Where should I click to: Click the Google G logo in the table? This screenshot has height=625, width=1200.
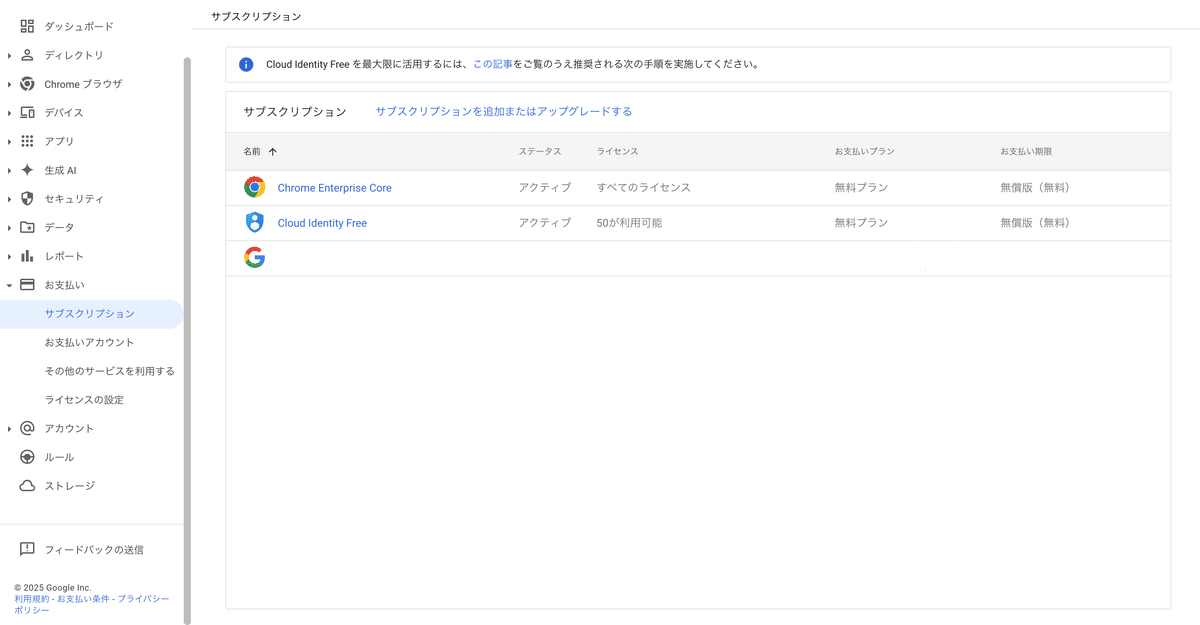(254, 257)
